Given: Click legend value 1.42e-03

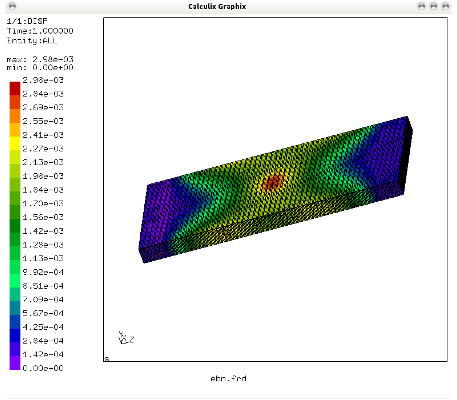Looking at the screenshot, I should click(43, 231).
